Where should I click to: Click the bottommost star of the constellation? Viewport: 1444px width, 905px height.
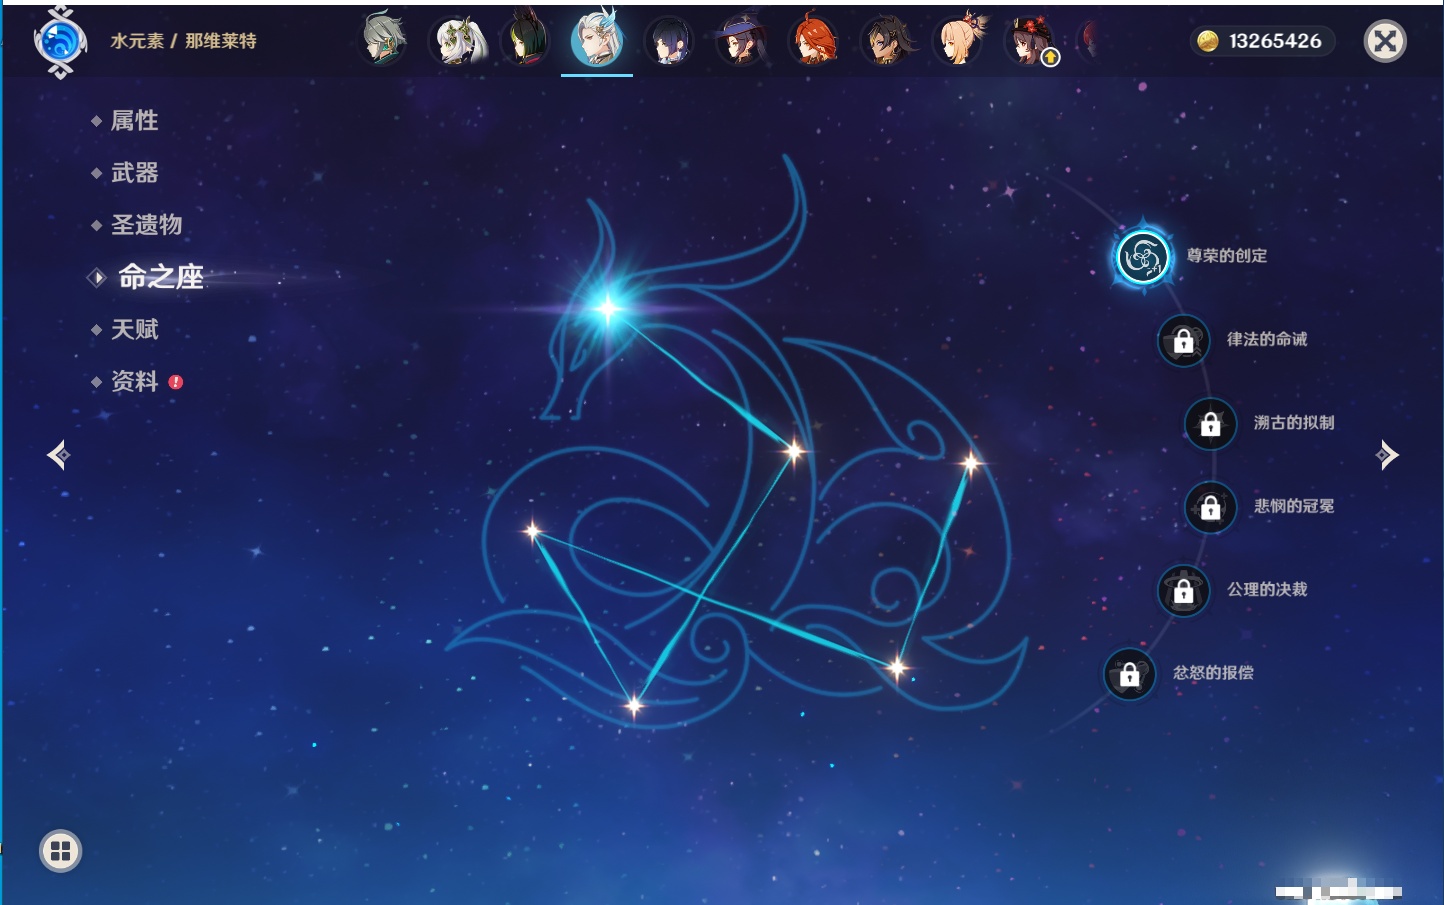pos(633,706)
